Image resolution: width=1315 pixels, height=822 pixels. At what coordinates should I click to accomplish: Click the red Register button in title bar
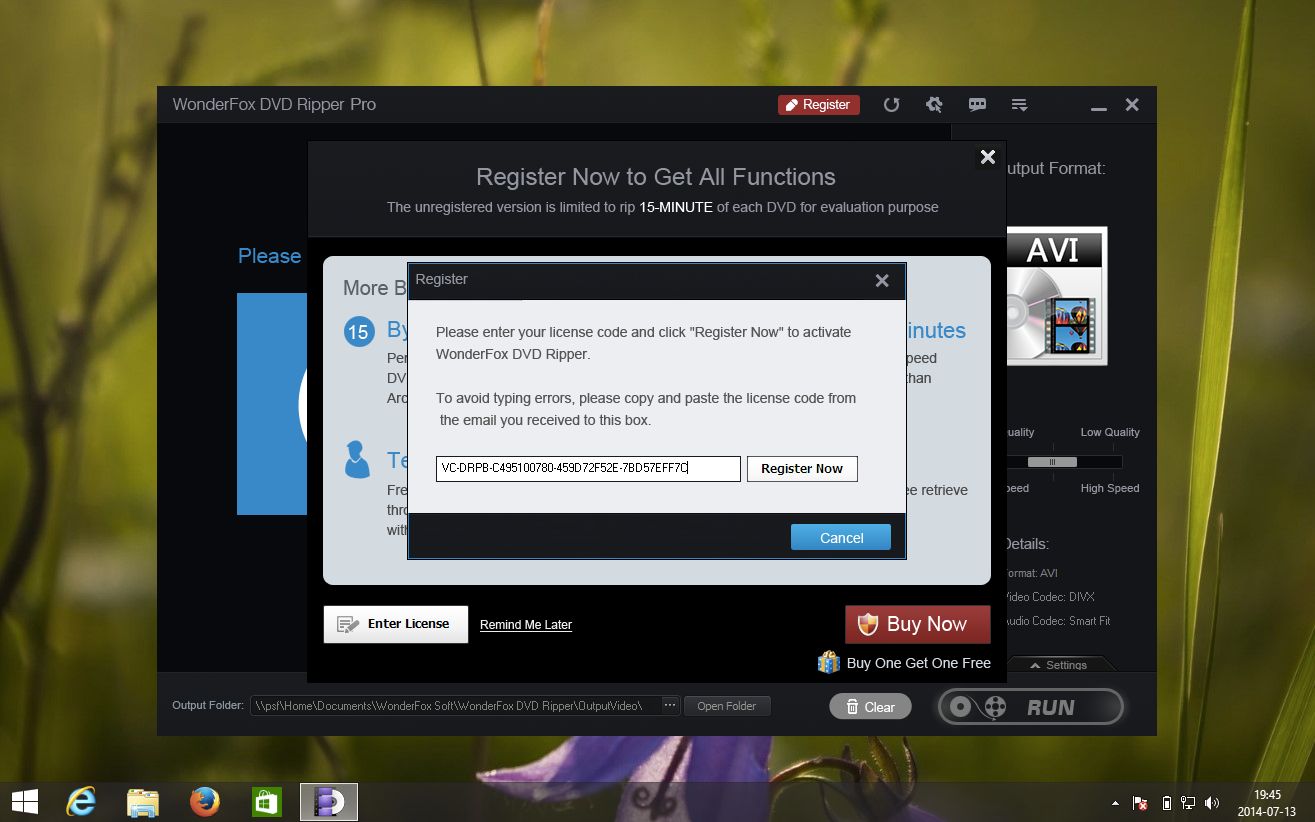[x=818, y=104]
